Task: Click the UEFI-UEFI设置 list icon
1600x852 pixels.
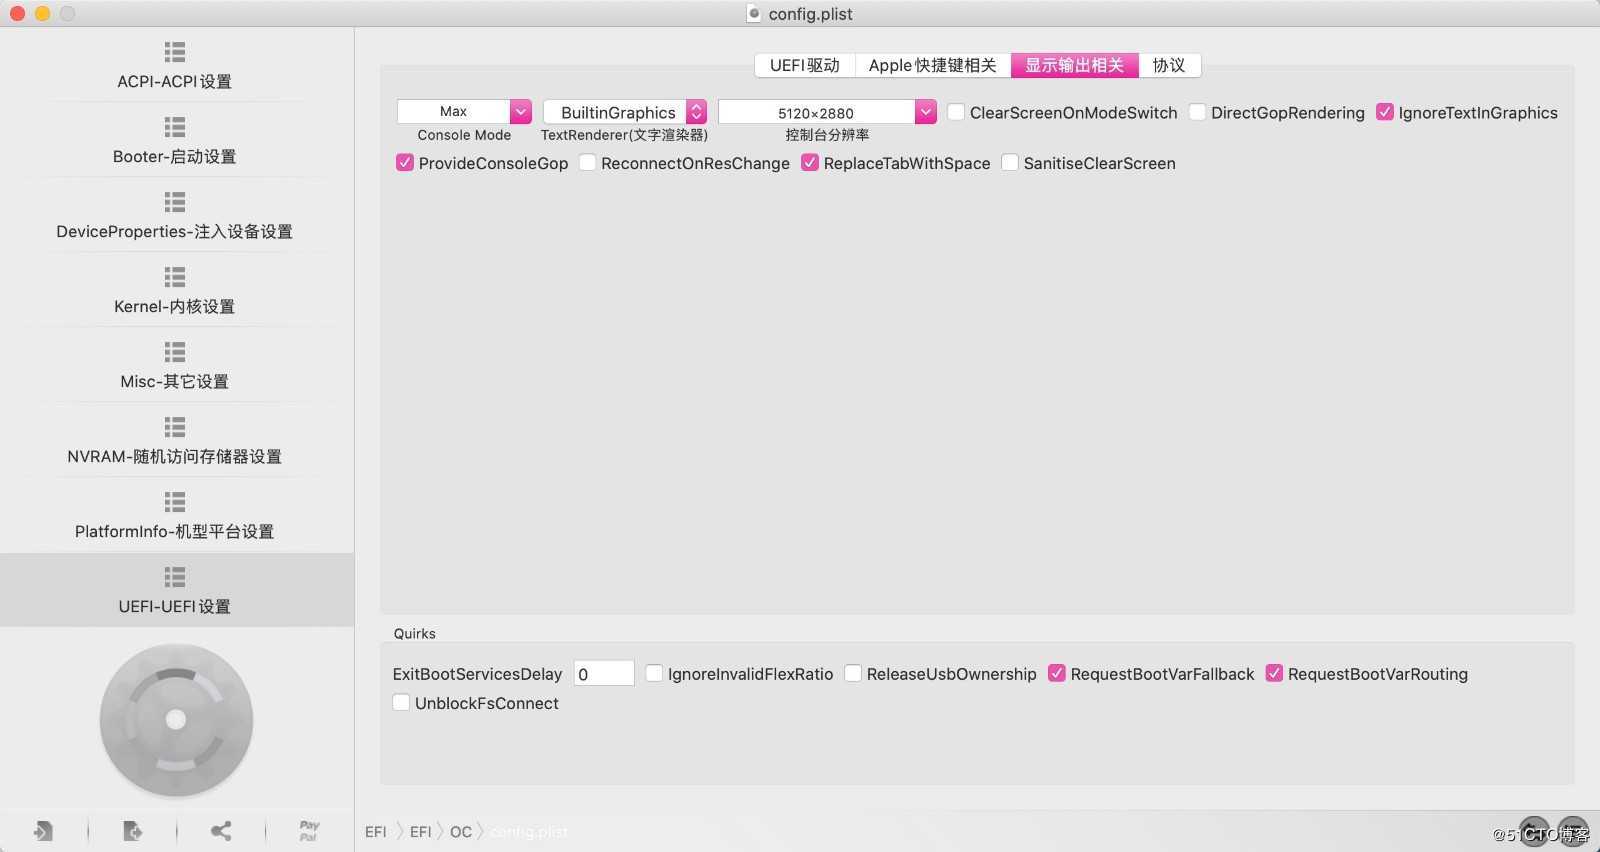Action: click(175, 577)
